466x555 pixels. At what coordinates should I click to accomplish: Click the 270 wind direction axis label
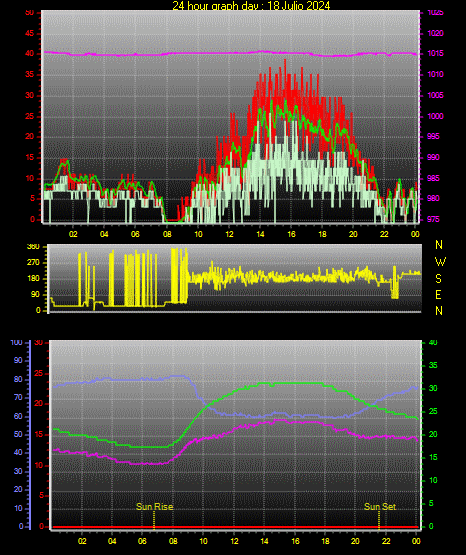coord(33,263)
